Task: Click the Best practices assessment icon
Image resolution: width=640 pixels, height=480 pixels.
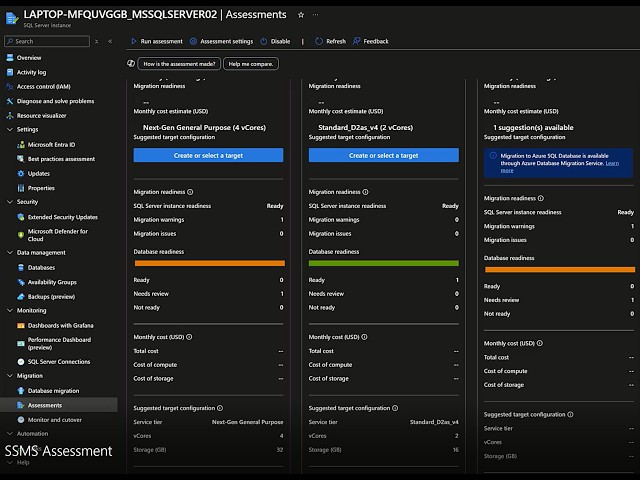Action: point(21,159)
